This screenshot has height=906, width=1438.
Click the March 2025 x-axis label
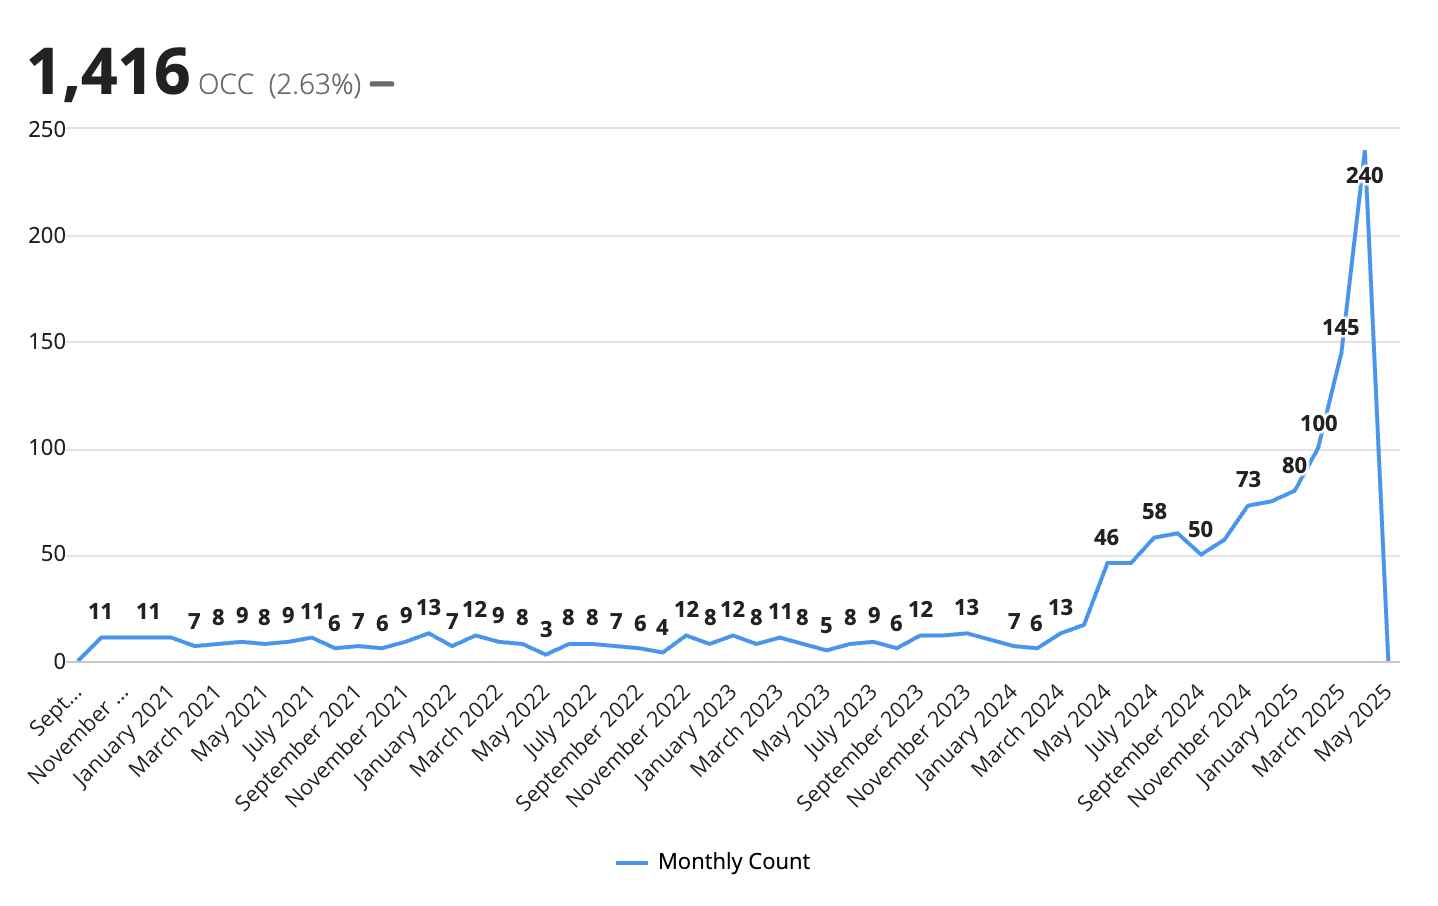tap(1298, 730)
